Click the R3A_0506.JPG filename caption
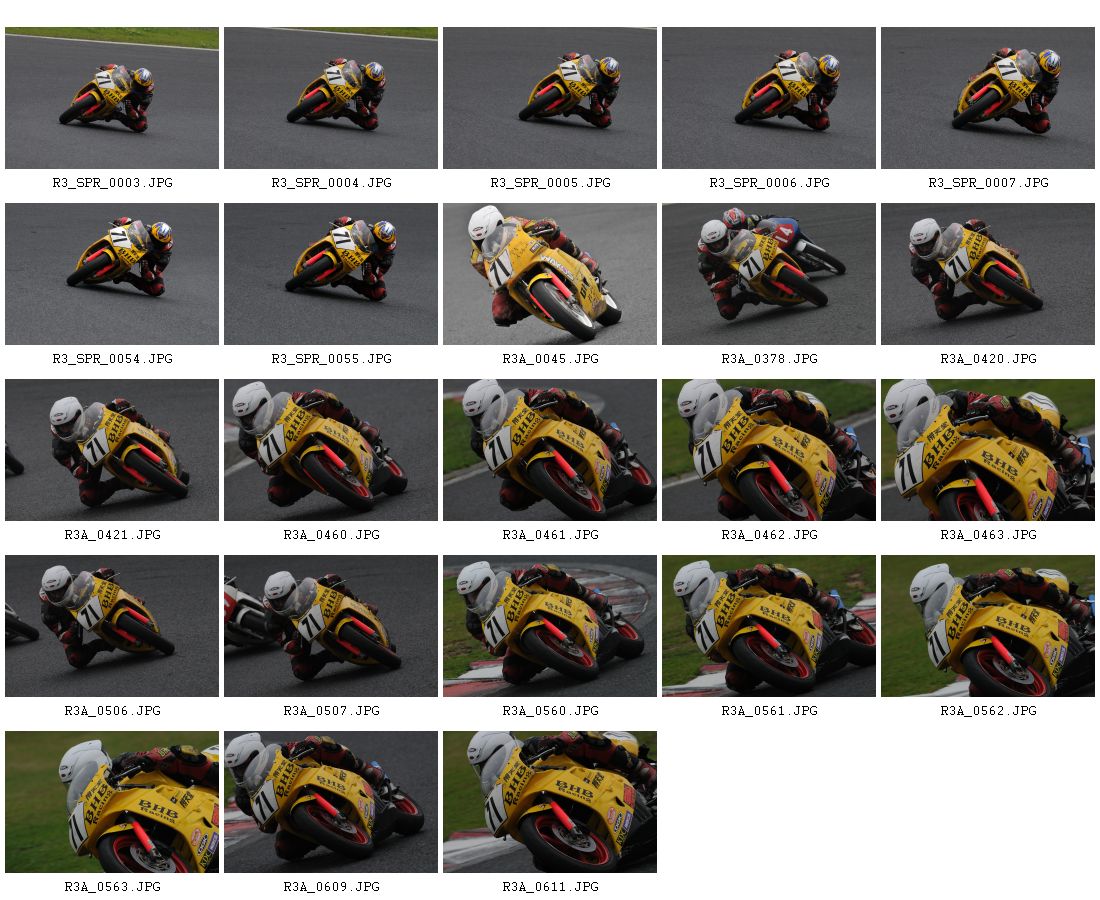Screen dimensions: 1100x900 (113, 711)
